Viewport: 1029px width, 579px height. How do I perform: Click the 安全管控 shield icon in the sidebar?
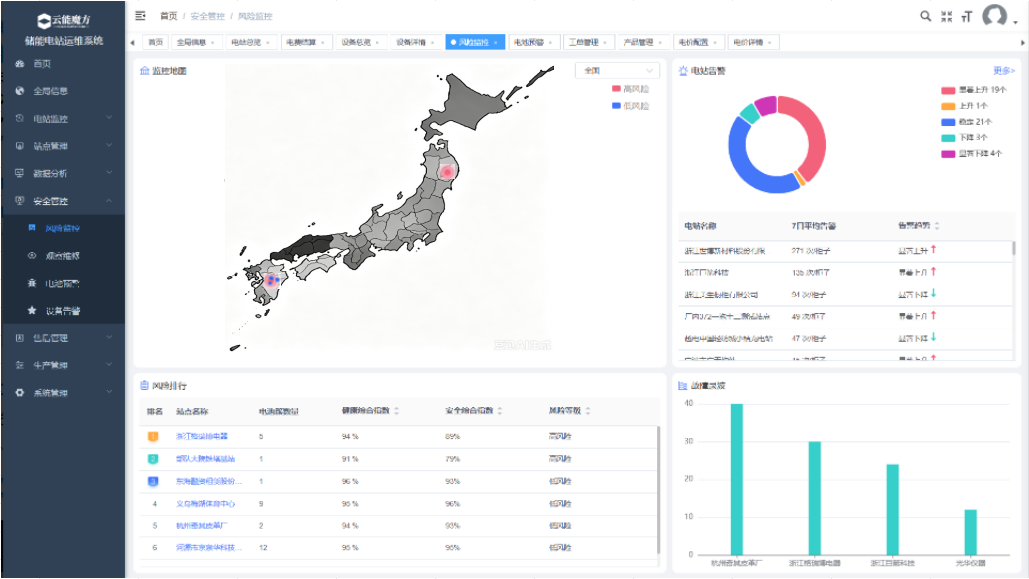[20, 201]
